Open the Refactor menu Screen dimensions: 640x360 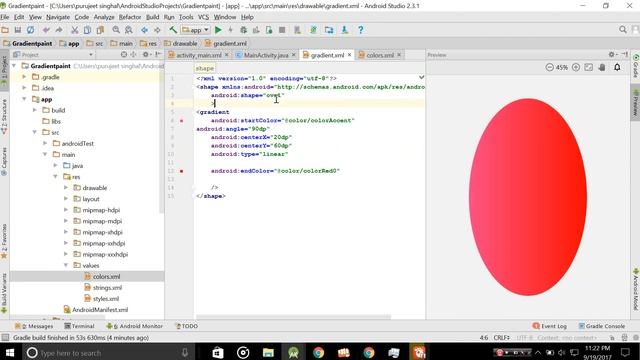(x=130, y=17)
